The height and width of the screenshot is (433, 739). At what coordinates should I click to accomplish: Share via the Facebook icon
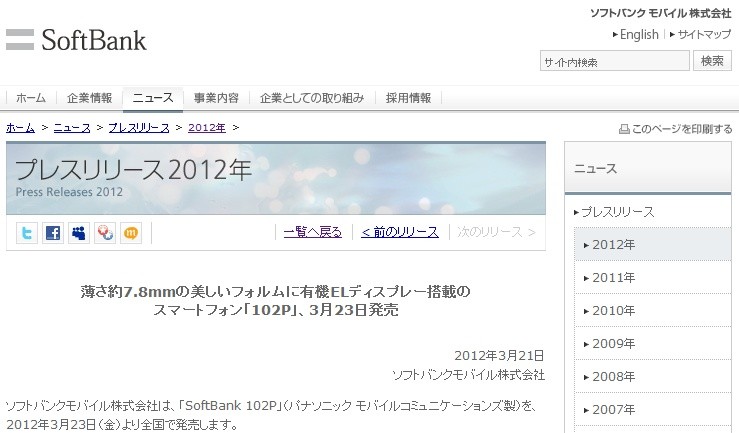coord(53,233)
